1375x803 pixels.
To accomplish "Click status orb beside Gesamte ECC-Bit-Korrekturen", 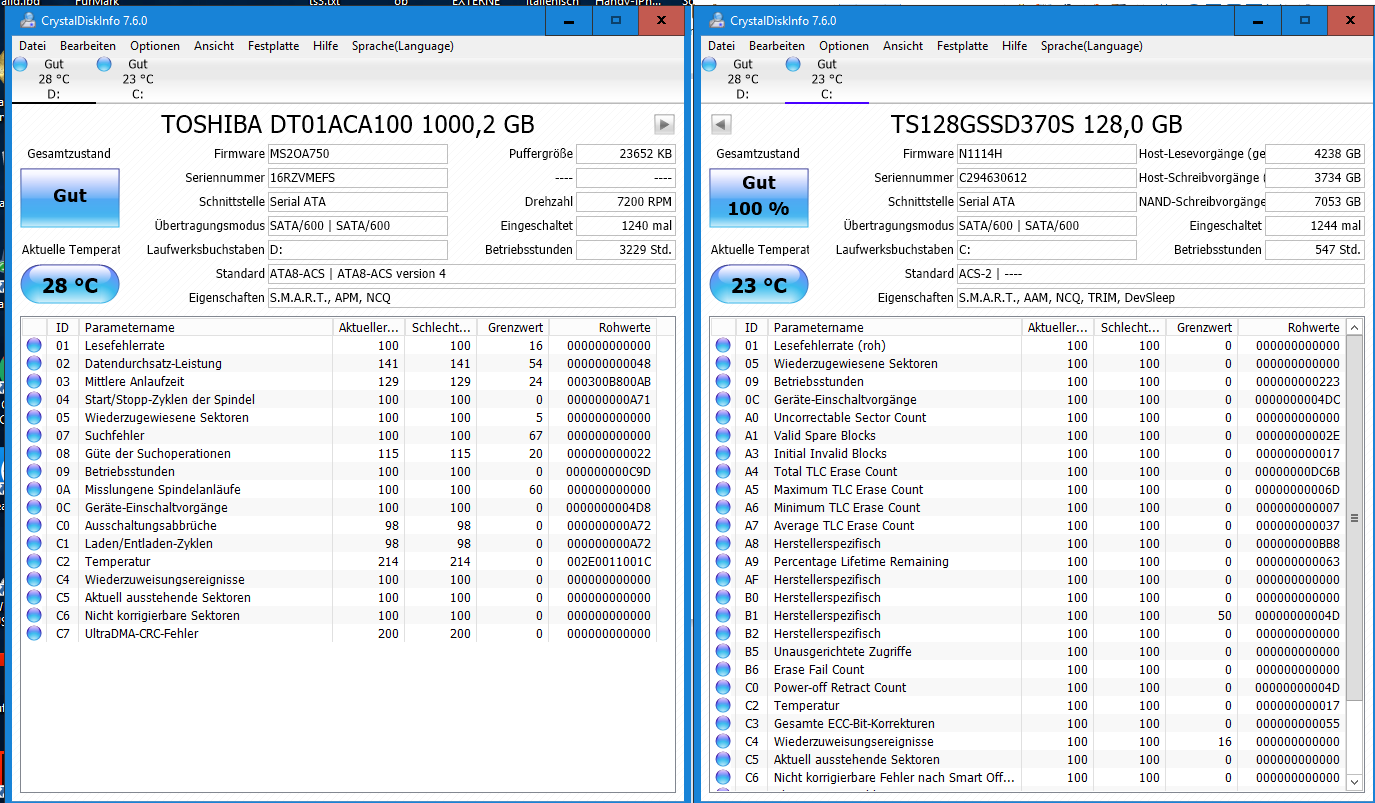I will [x=723, y=723].
